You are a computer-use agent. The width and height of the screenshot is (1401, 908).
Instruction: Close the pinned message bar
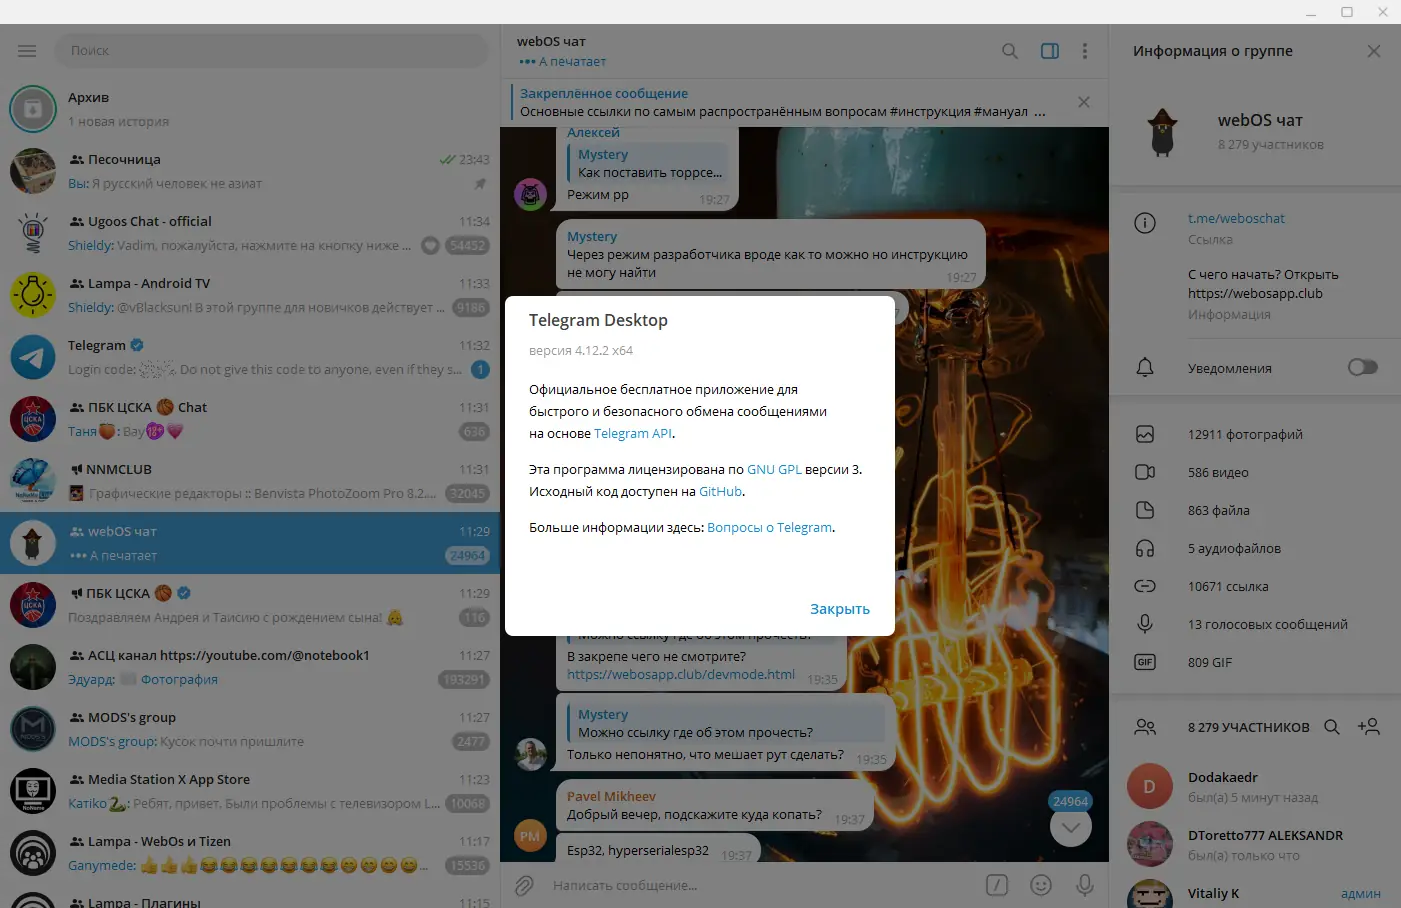pyautogui.click(x=1084, y=102)
